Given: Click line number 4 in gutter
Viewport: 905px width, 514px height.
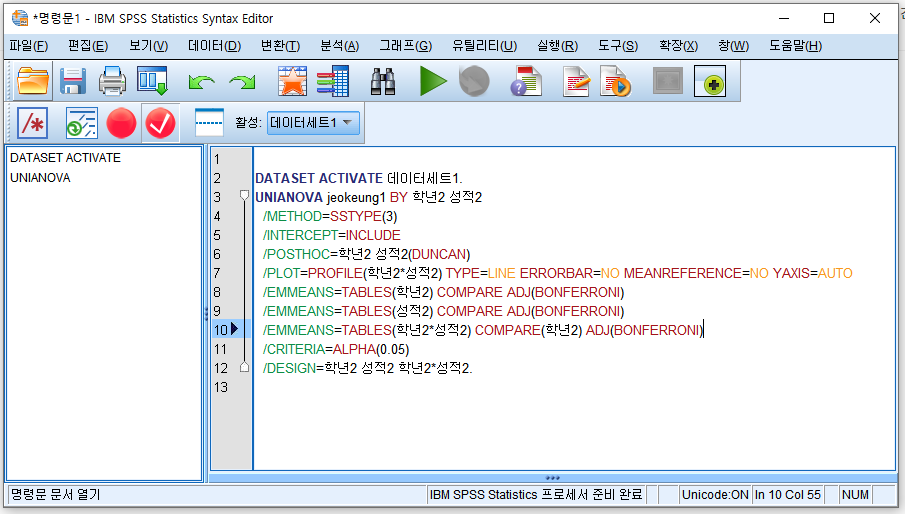Looking at the screenshot, I should tap(217, 216).
